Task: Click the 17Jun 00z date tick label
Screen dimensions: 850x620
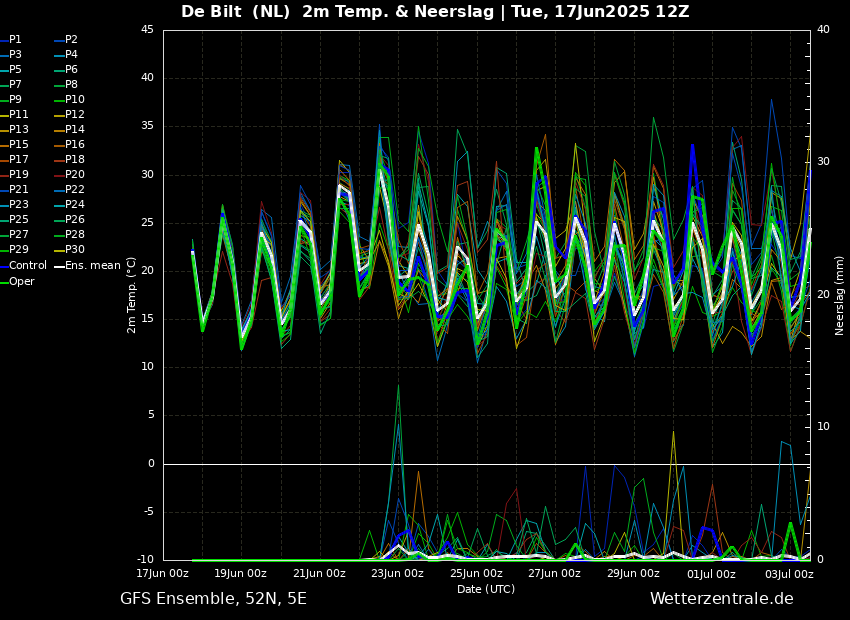Action: (x=163, y=574)
